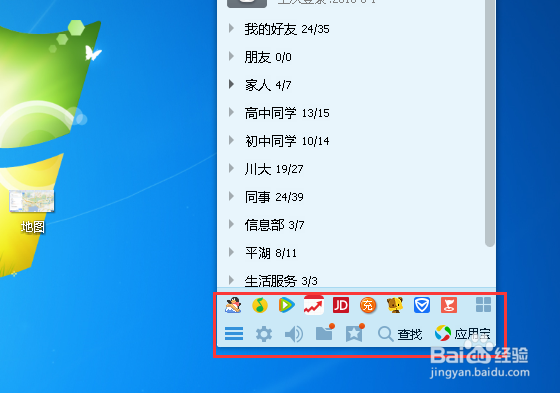Open the file manager folder icon

(325, 333)
